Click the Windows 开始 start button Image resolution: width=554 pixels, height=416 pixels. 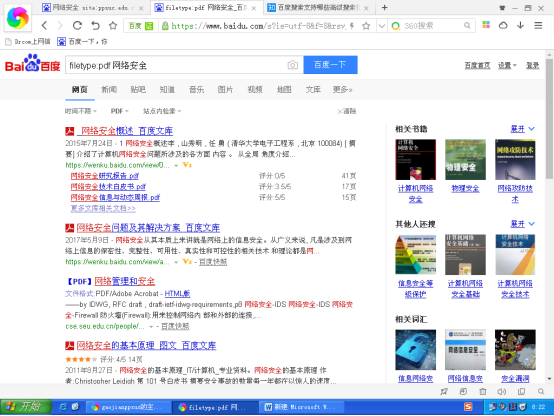click(26, 407)
